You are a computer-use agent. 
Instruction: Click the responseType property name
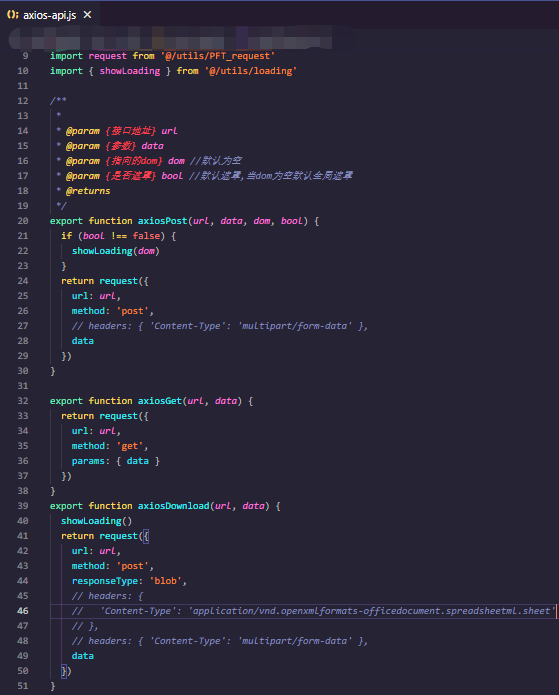[105, 581]
